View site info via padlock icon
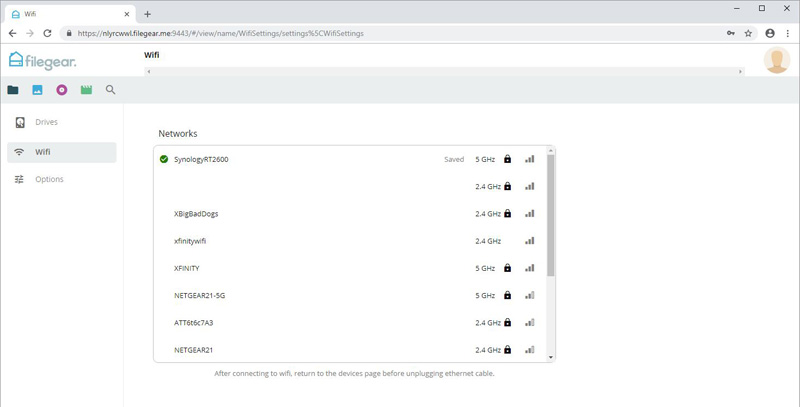This screenshot has height=407, width=800. pyautogui.click(x=69, y=33)
